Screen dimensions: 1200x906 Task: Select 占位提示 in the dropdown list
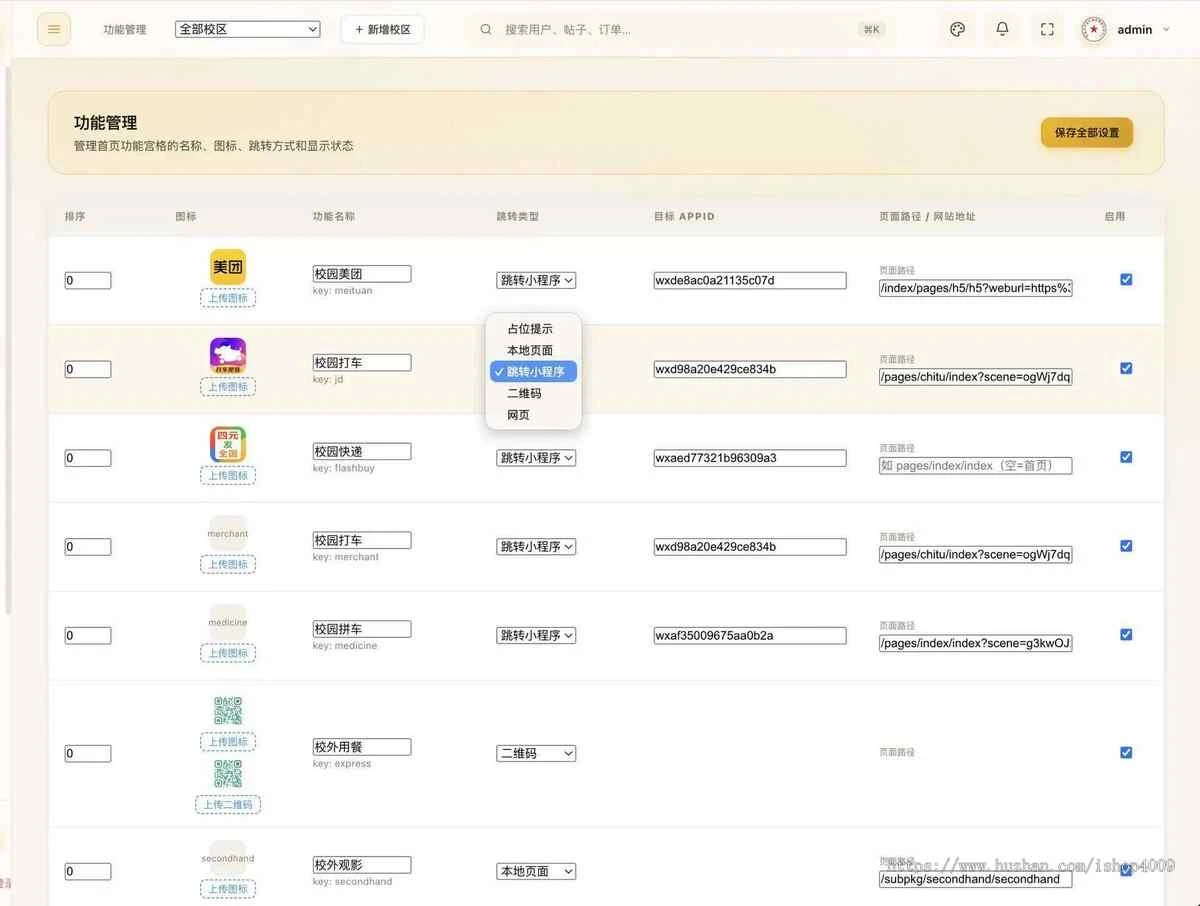533,329
